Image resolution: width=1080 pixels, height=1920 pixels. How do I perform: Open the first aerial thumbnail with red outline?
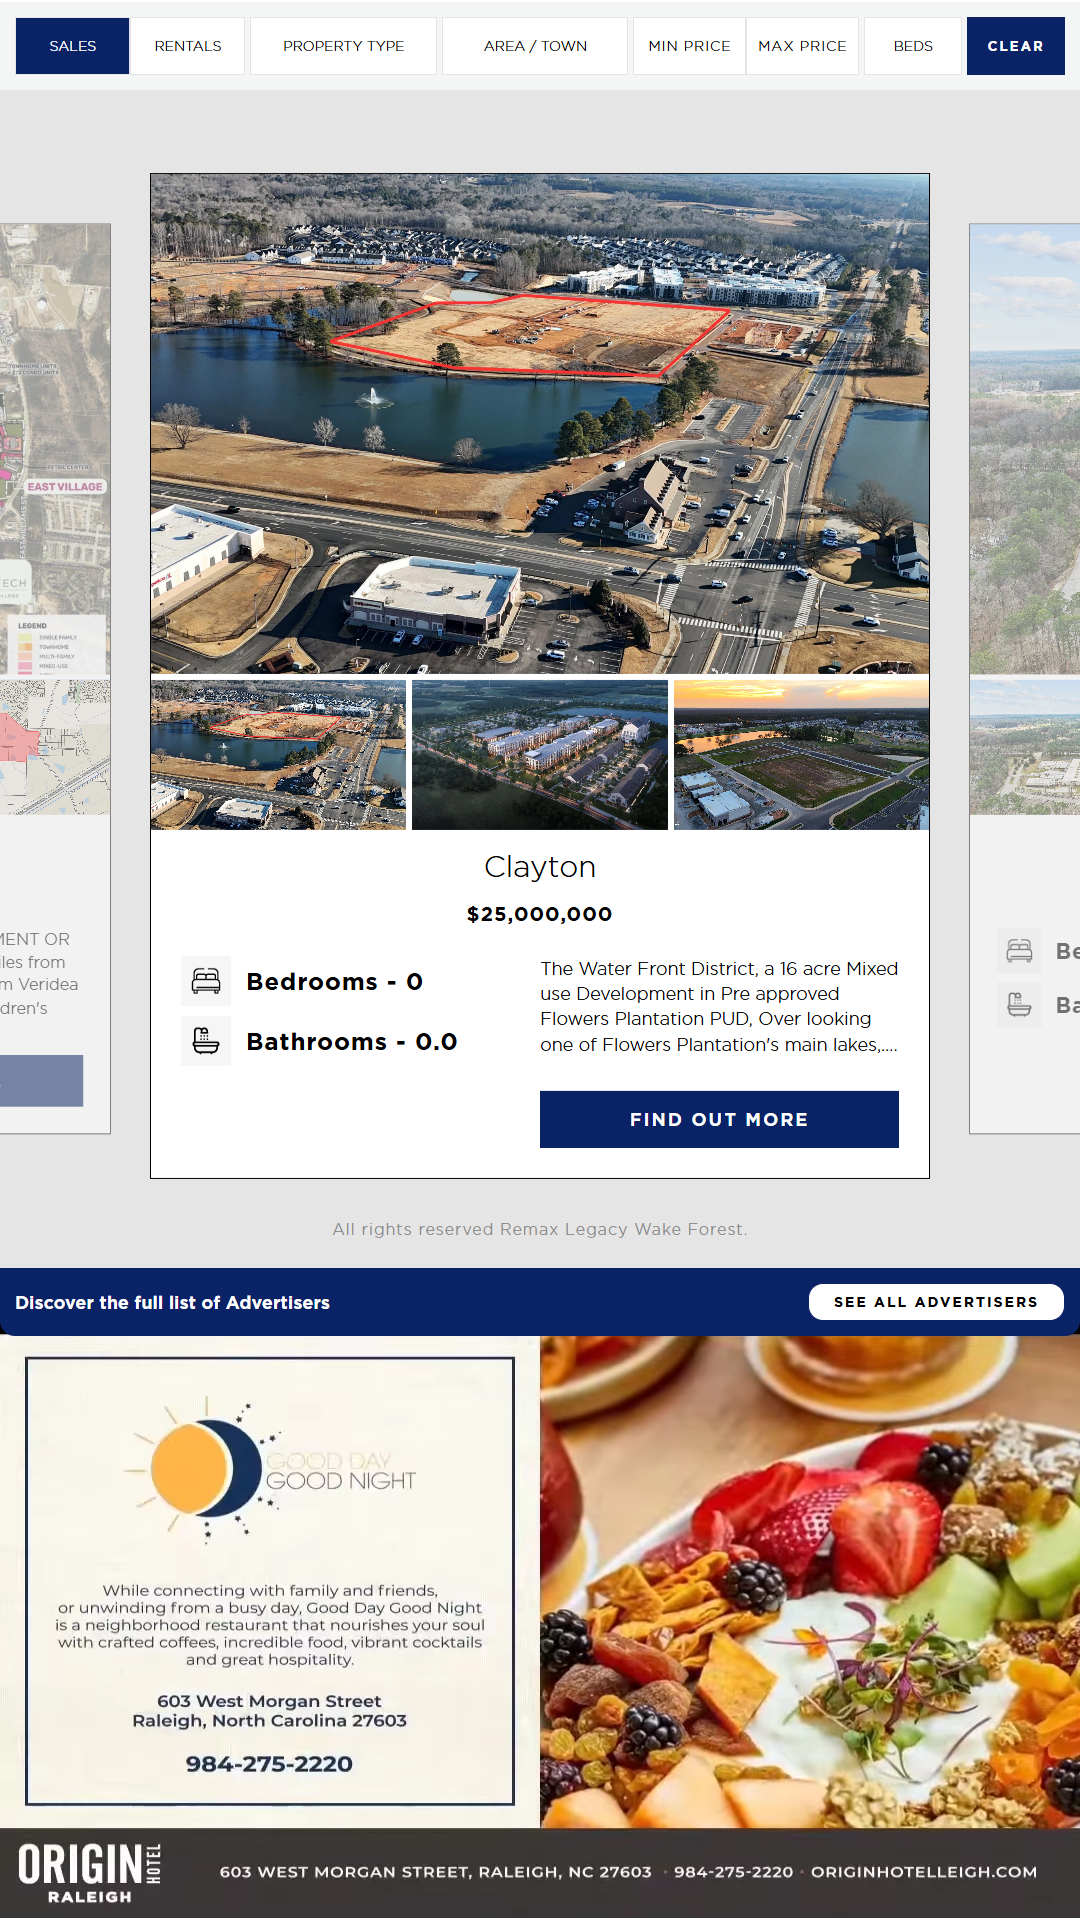click(278, 755)
